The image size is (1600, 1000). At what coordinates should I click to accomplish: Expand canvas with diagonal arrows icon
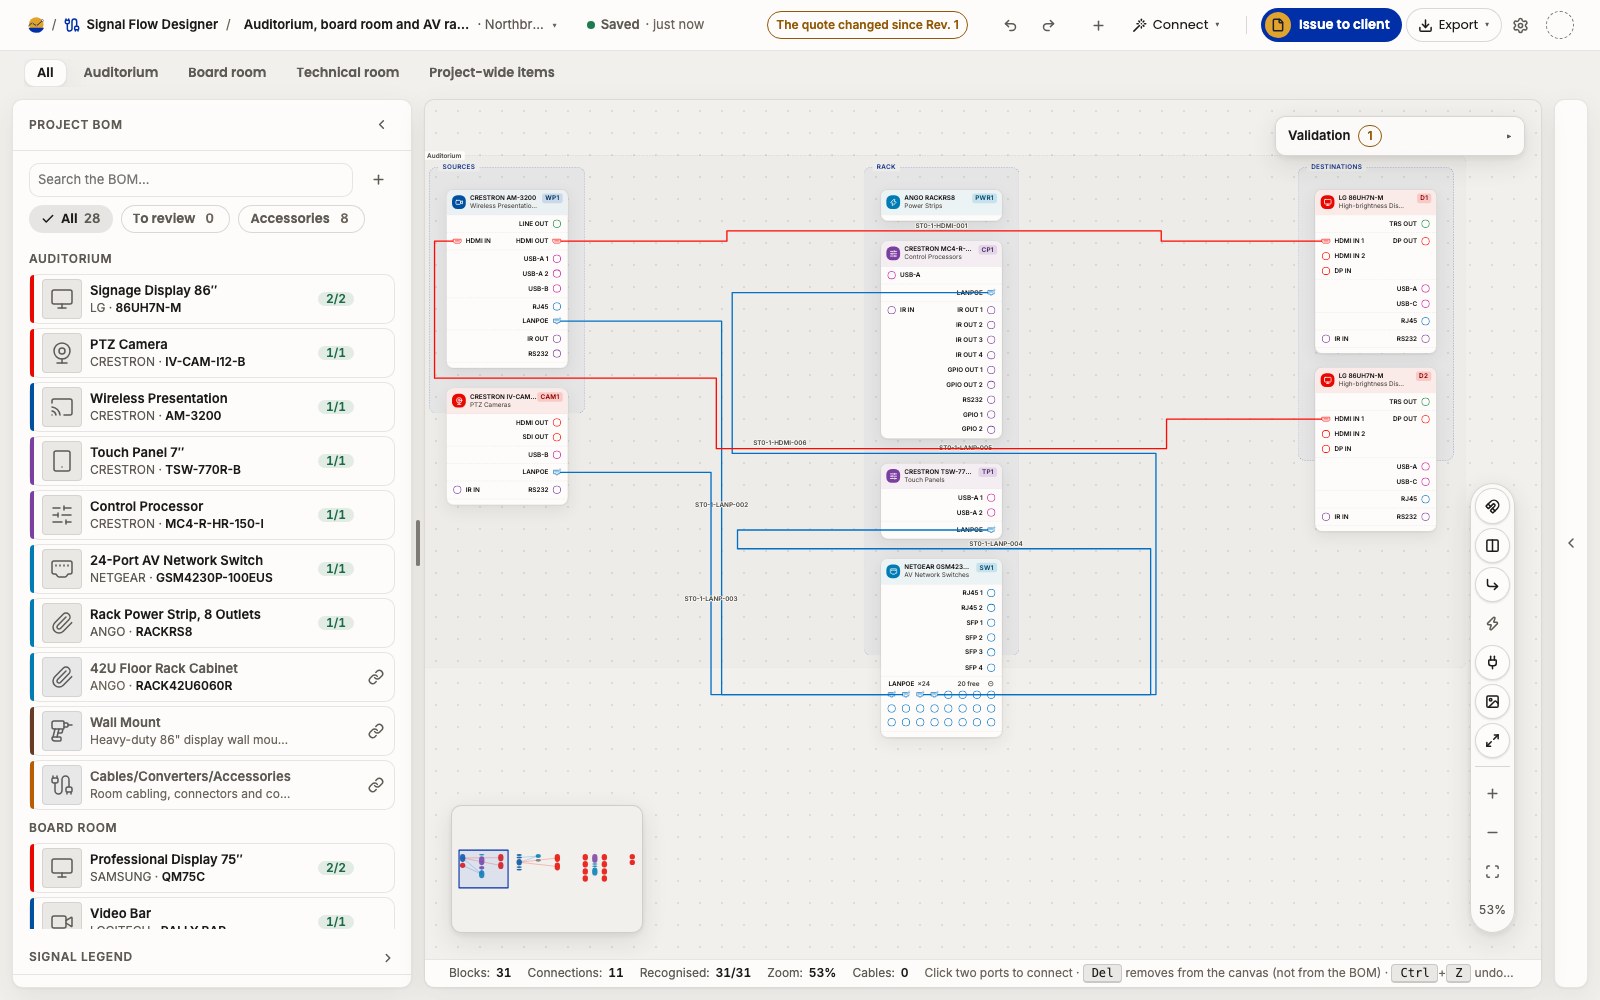pyautogui.click(x=1492, y=740)
